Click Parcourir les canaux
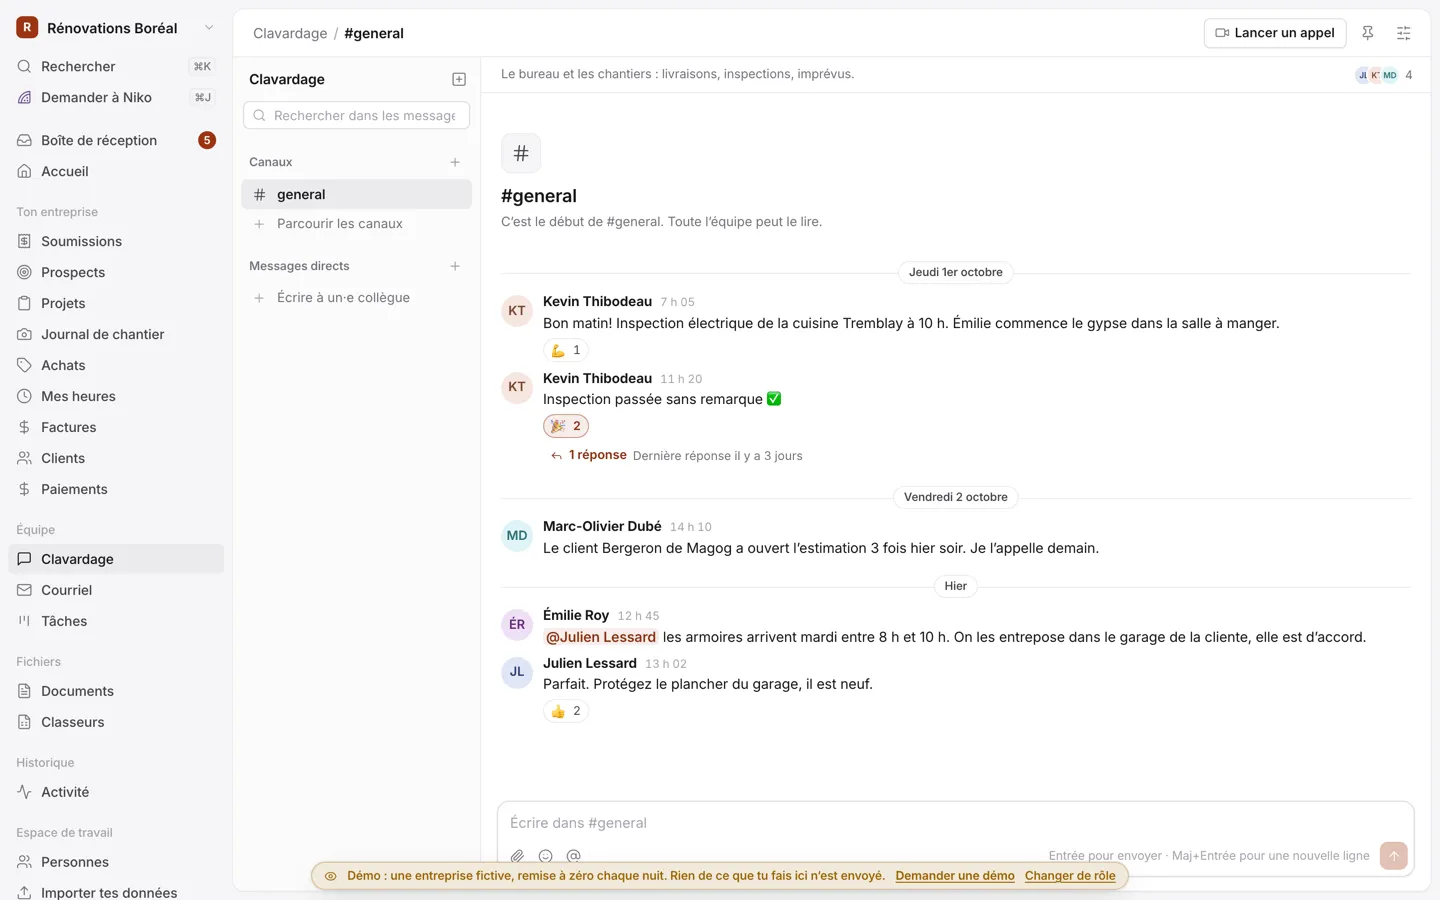 pos(356,224)
